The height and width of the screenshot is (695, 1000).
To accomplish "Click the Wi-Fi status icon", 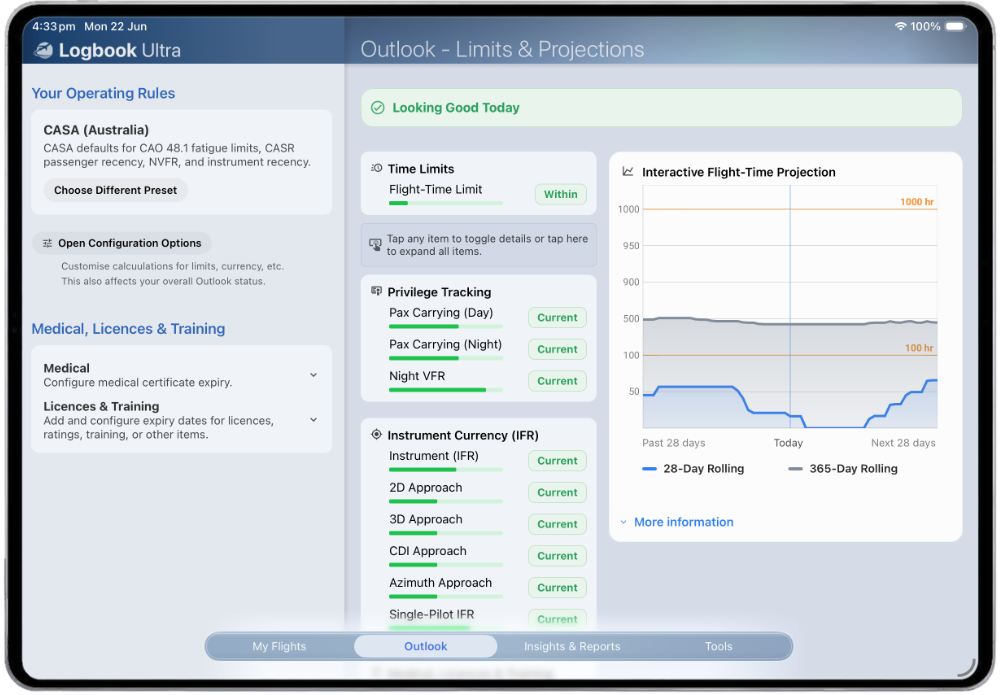I will [x=901, y=26].
